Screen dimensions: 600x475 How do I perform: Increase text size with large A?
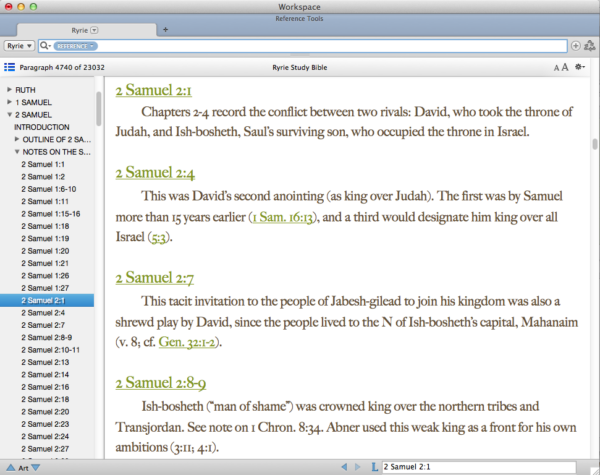coord(564,67)
